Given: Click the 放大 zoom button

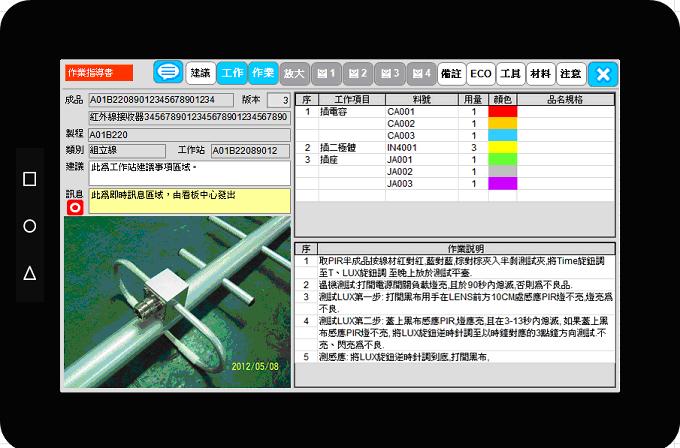Looking at the screenshot, I should (x=295, y=74).
